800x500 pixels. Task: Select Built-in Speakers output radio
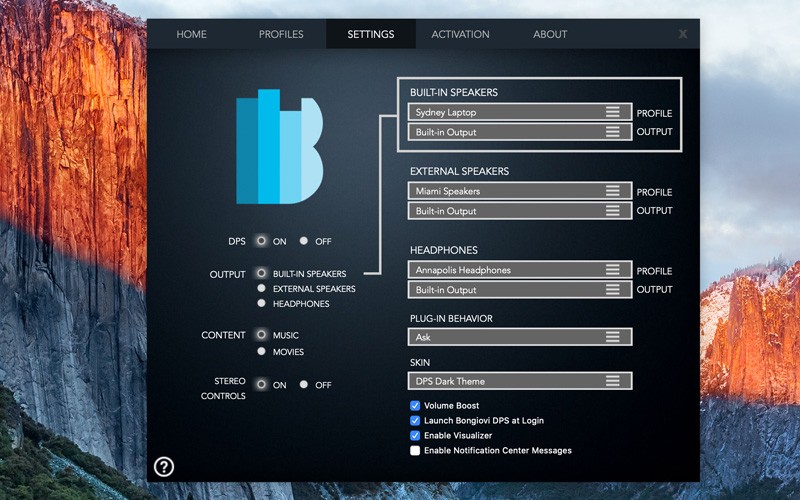261,273
